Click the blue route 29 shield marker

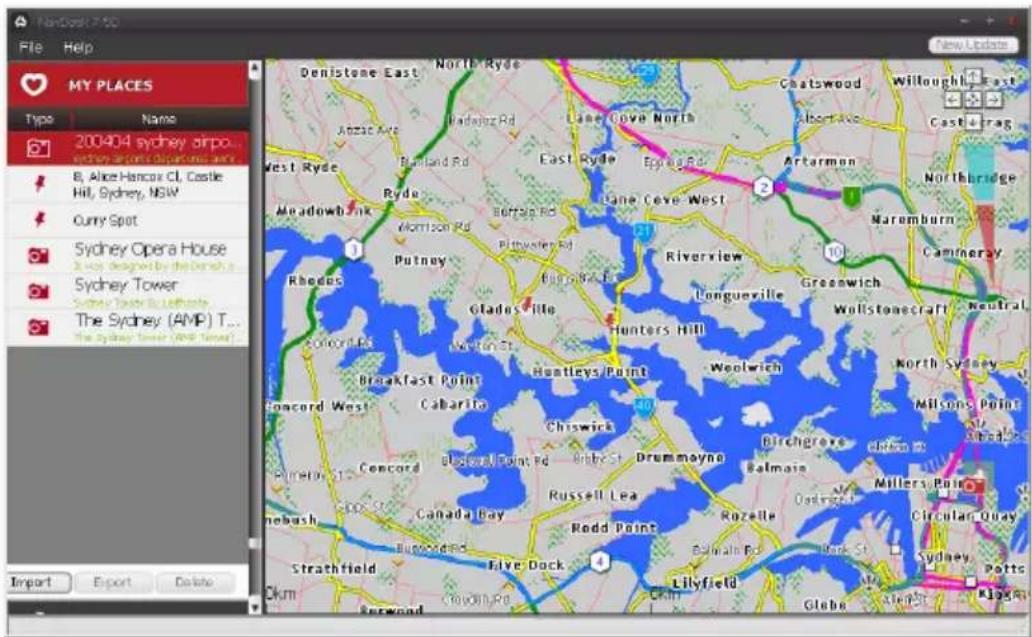(x=649, y=73)
